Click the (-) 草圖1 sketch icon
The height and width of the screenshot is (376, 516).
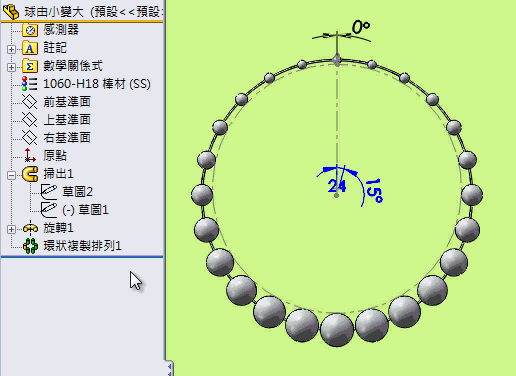49,210
